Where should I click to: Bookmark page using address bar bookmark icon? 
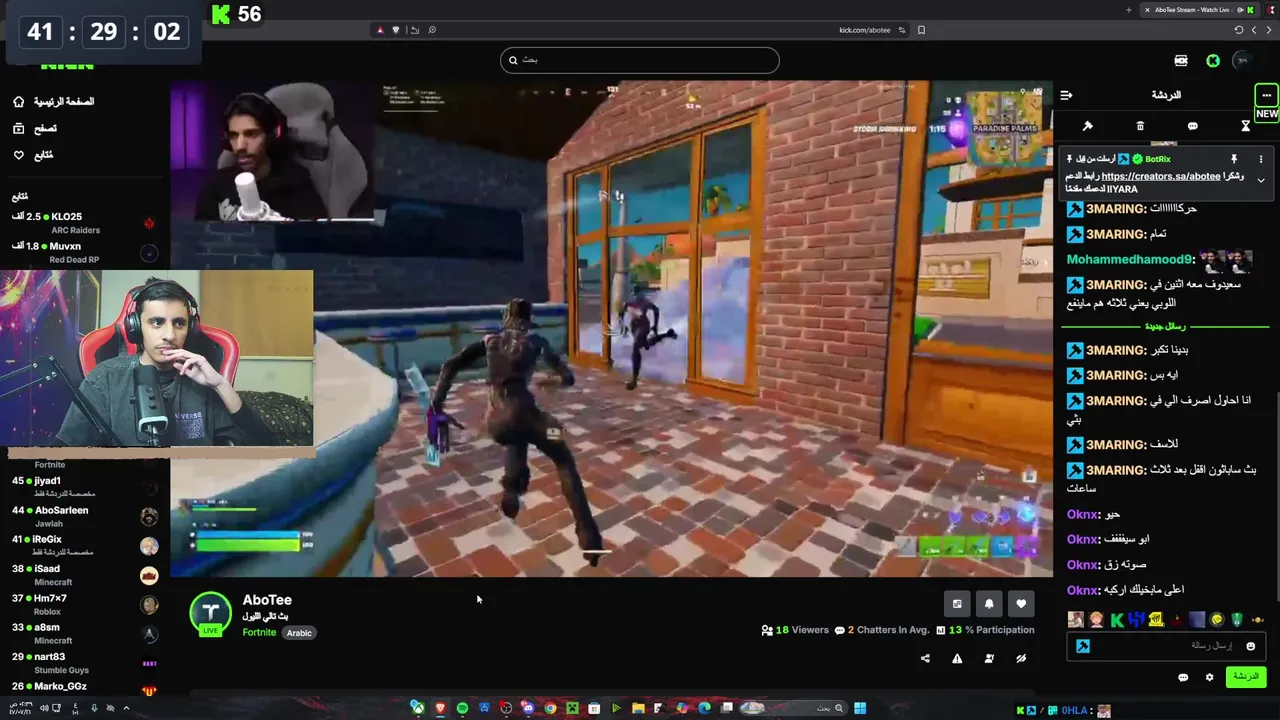pos(921,30)
